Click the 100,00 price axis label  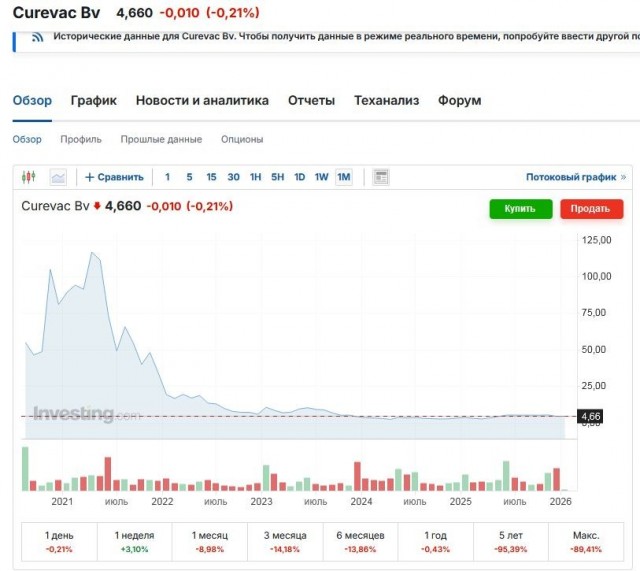[596, 276]
